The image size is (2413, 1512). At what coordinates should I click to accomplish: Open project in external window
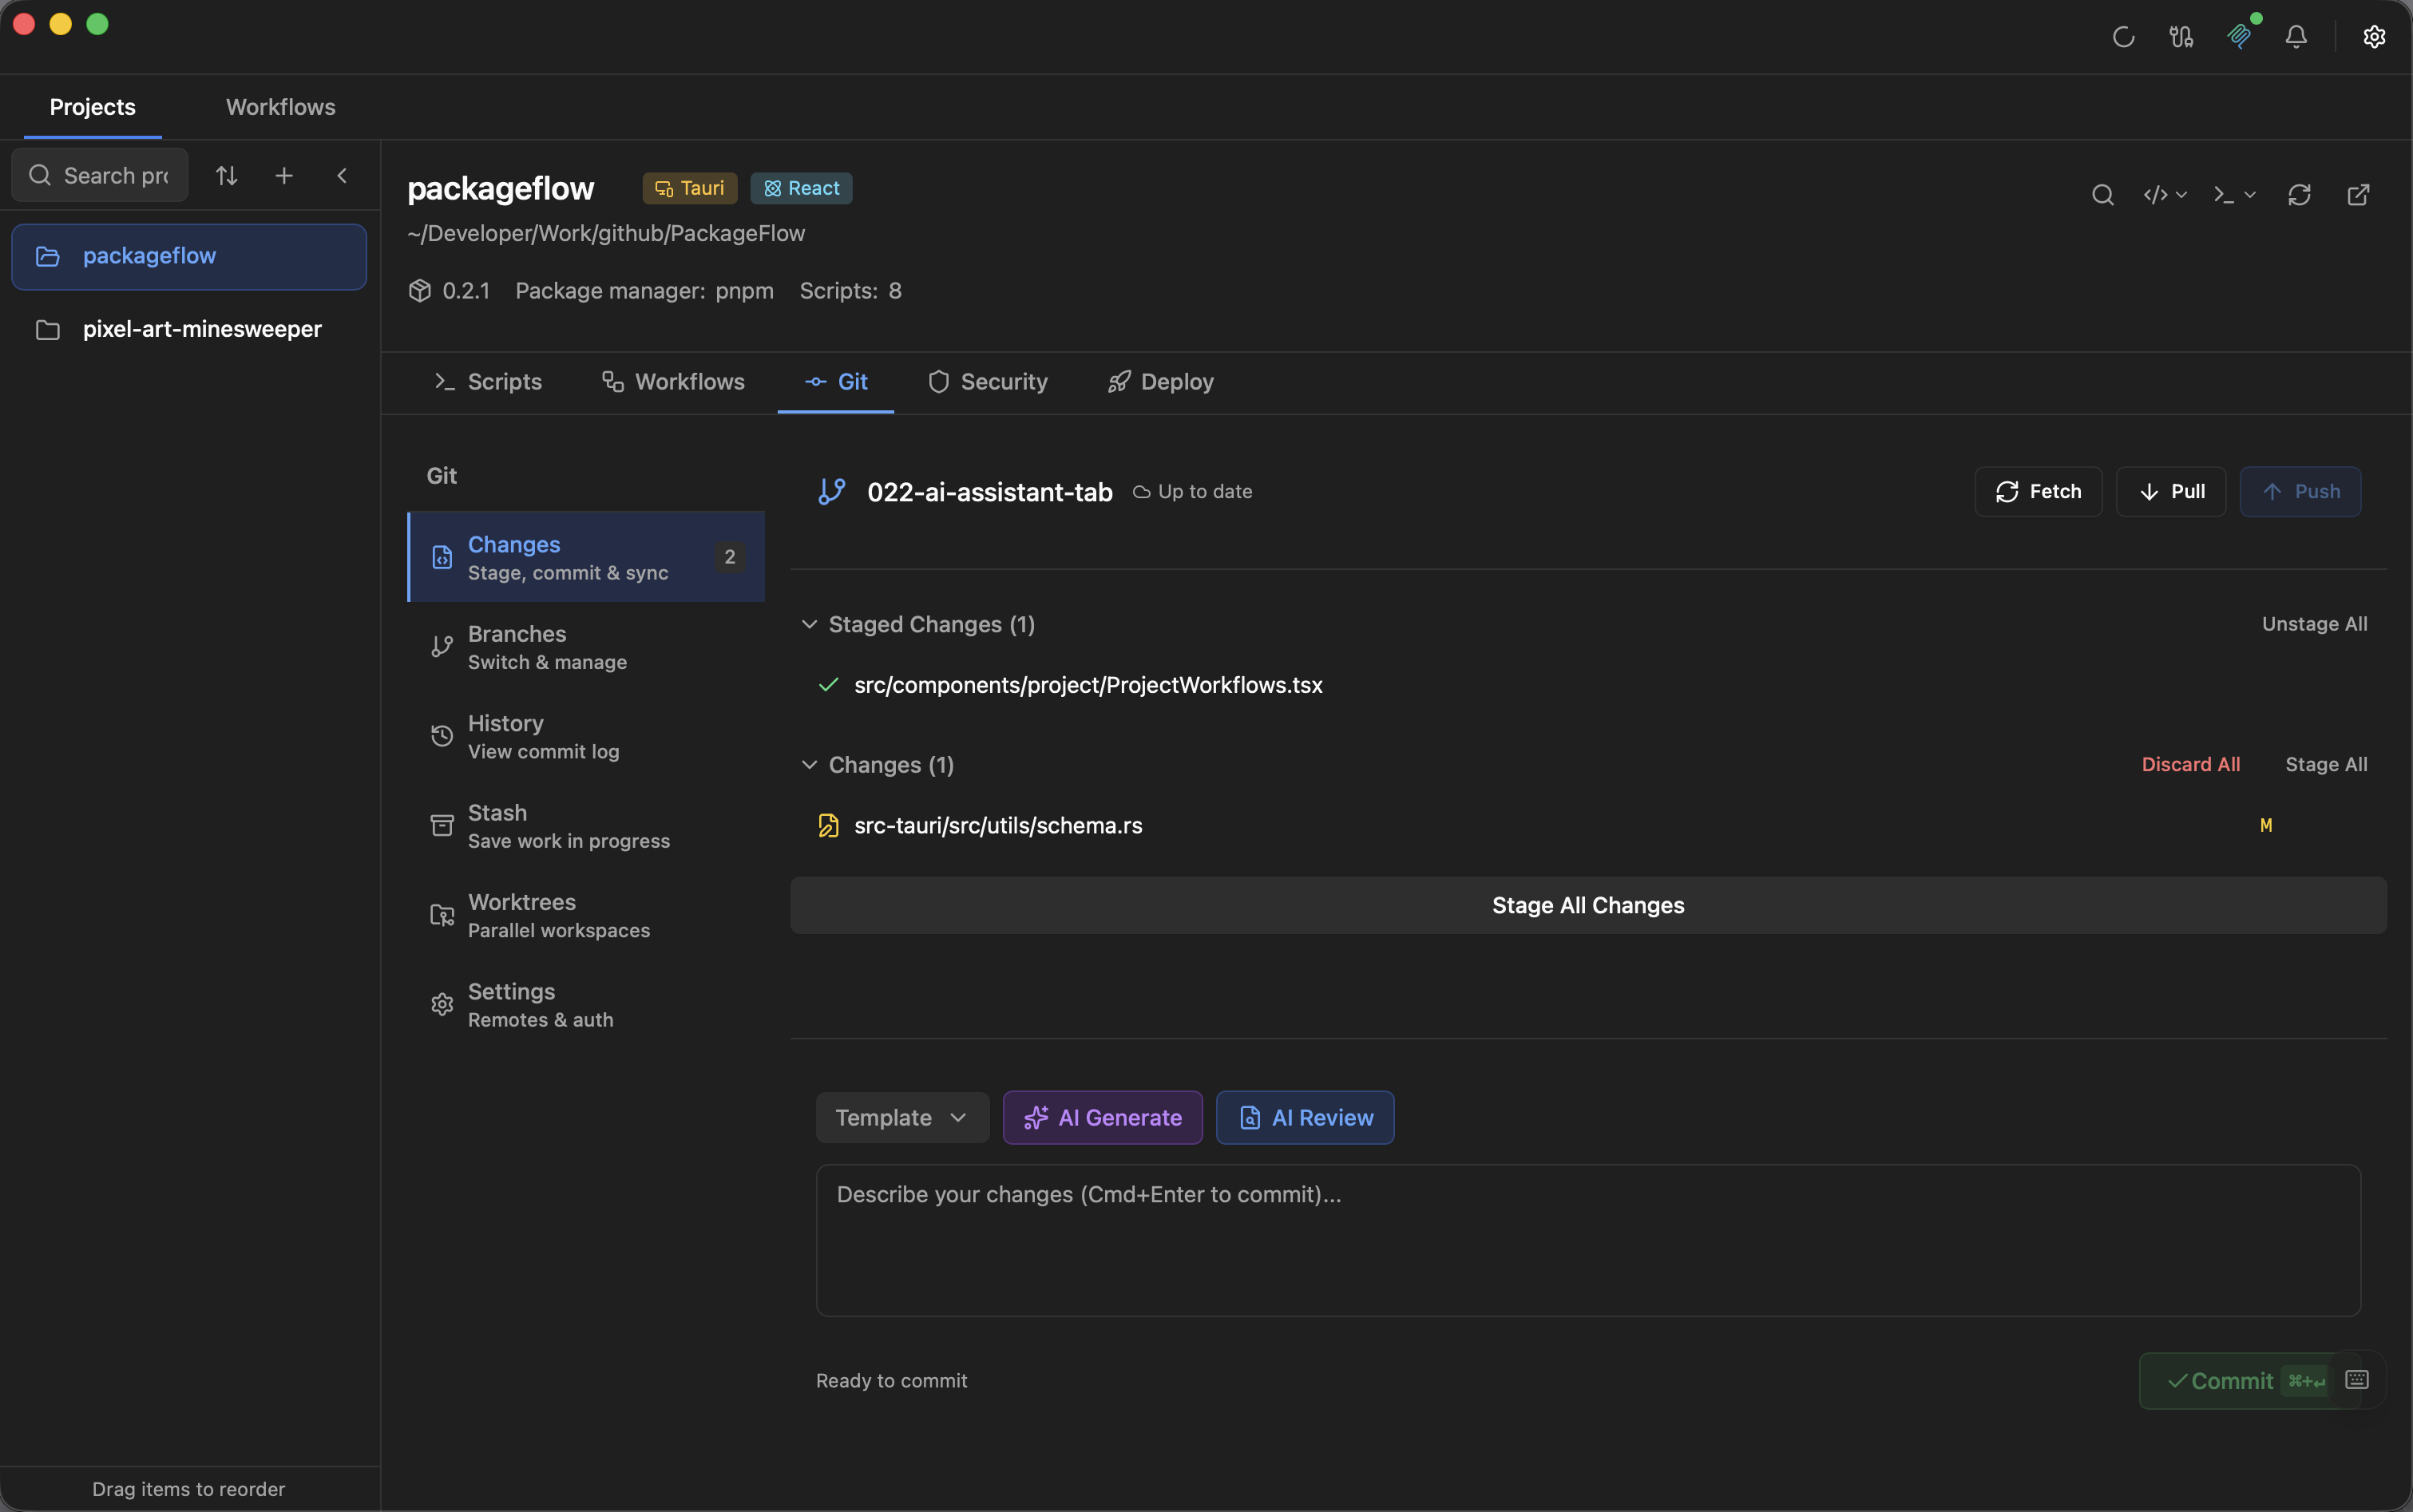tap(2358, 194)
